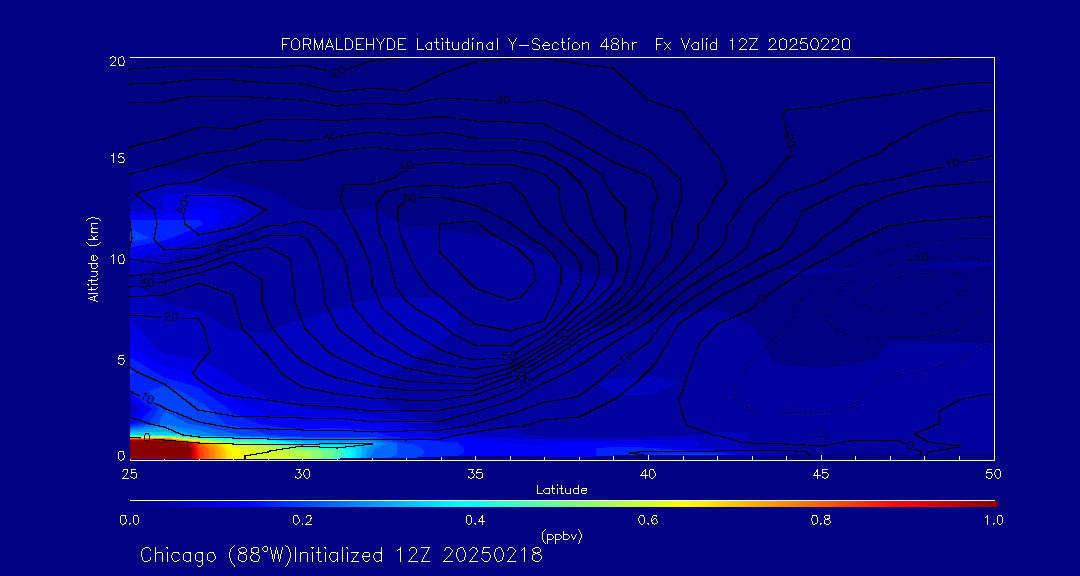Click the altitude axis tick label "0"
Image resolution: width=1080 pixels, height=576 pixels.
point(121,455)
